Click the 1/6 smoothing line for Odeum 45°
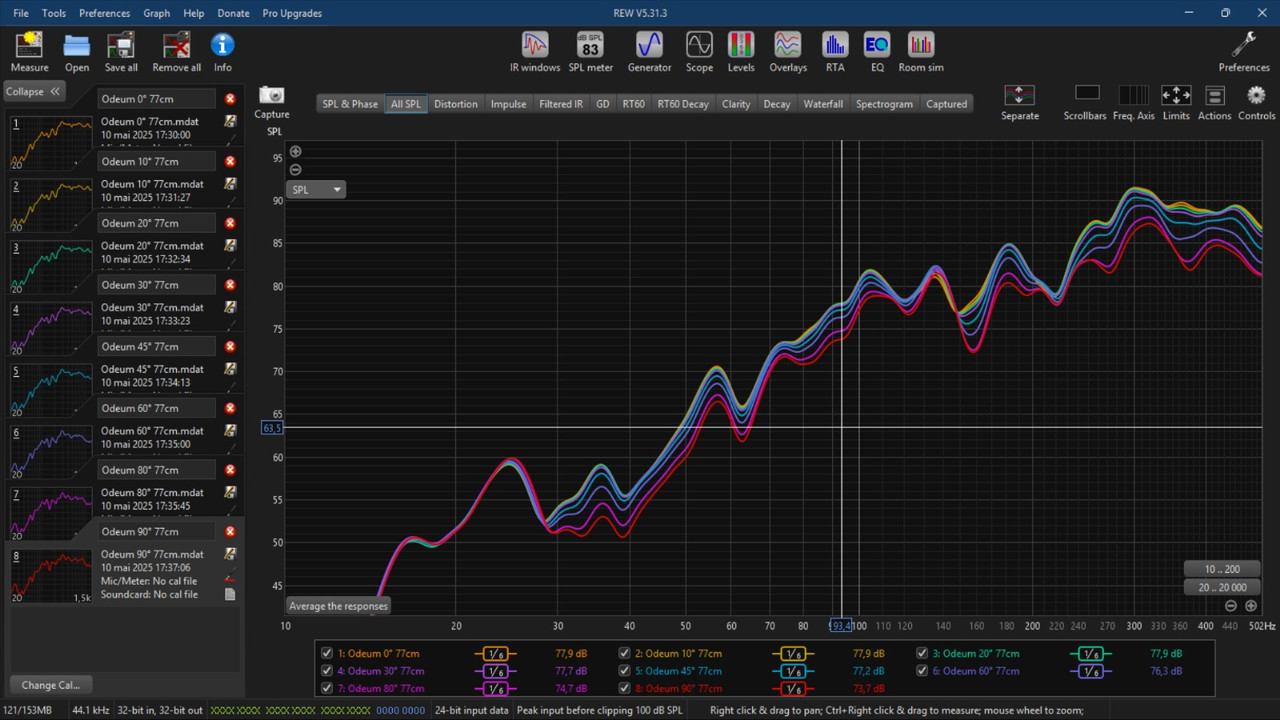This screenshot has width=1280, height=720. [793, 671]
